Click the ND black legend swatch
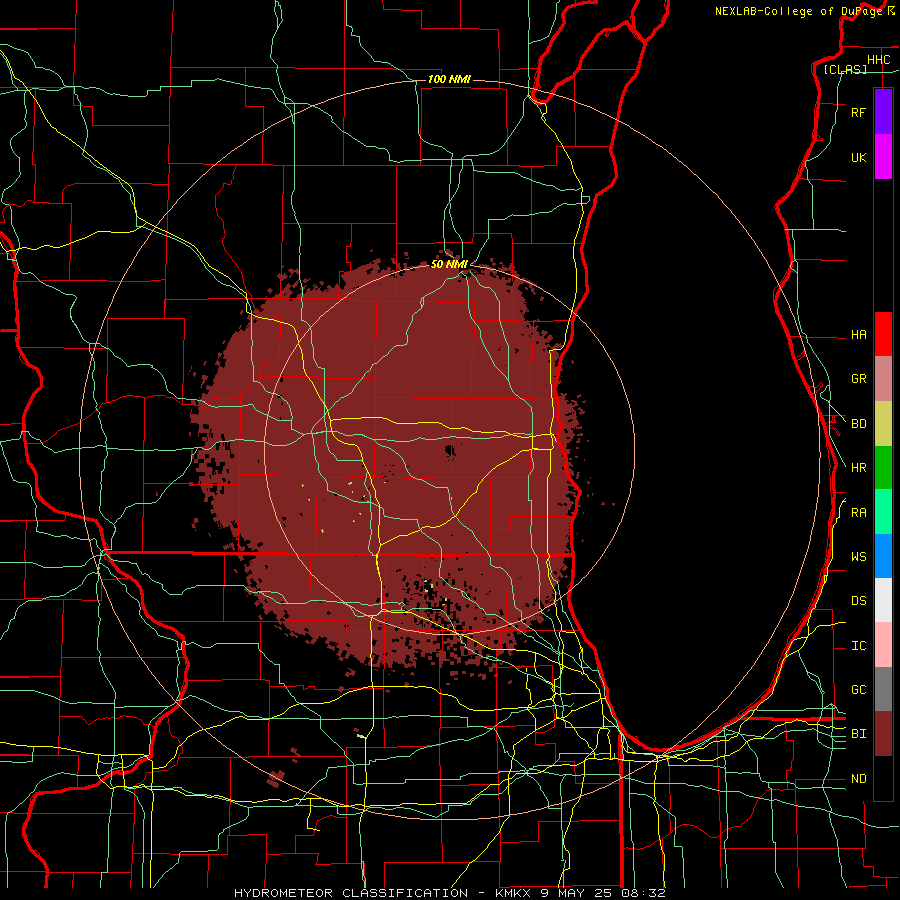The height and width of the screenshot is (900, 900). coord(883,778)
